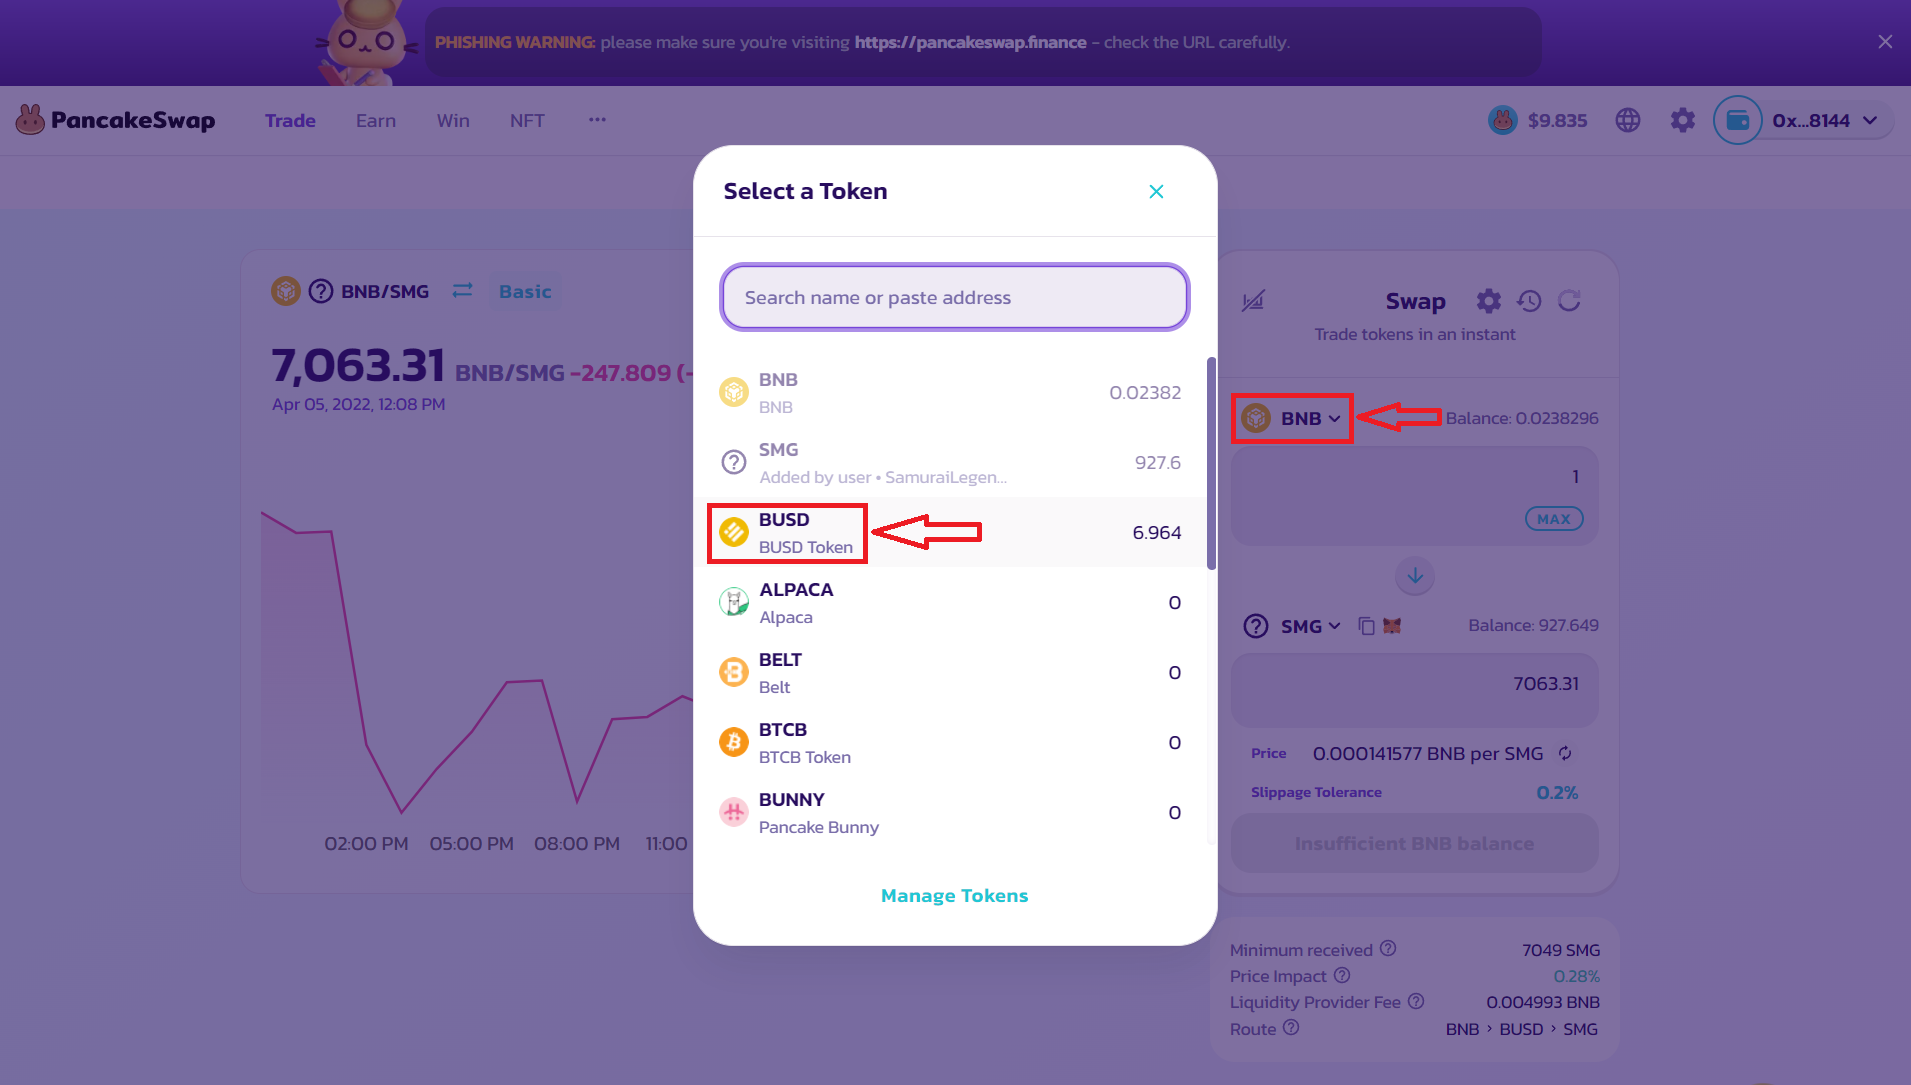The width and height of the screenshot is (1911, 1085).
Task: Add SMG to MetaMask fox icon
Action: pos(1392,626)
